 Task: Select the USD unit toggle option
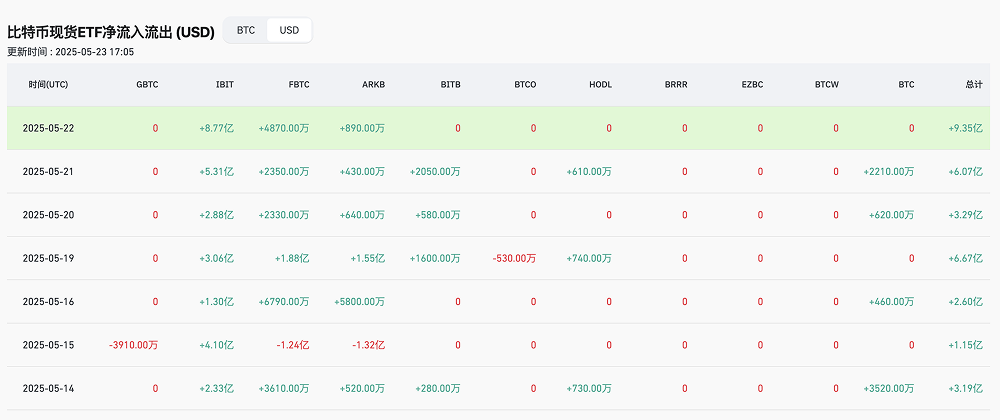tap(289, 30)
